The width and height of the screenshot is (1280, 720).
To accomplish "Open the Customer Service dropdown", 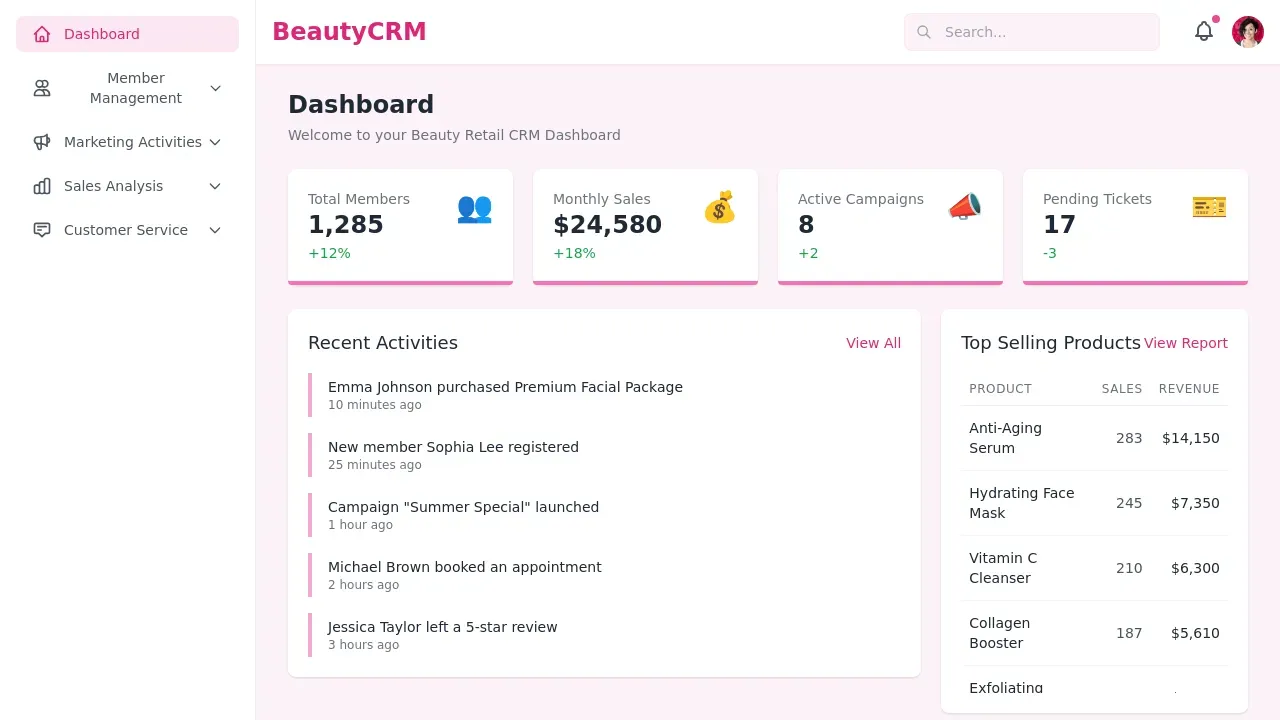I will click(215, 230).
